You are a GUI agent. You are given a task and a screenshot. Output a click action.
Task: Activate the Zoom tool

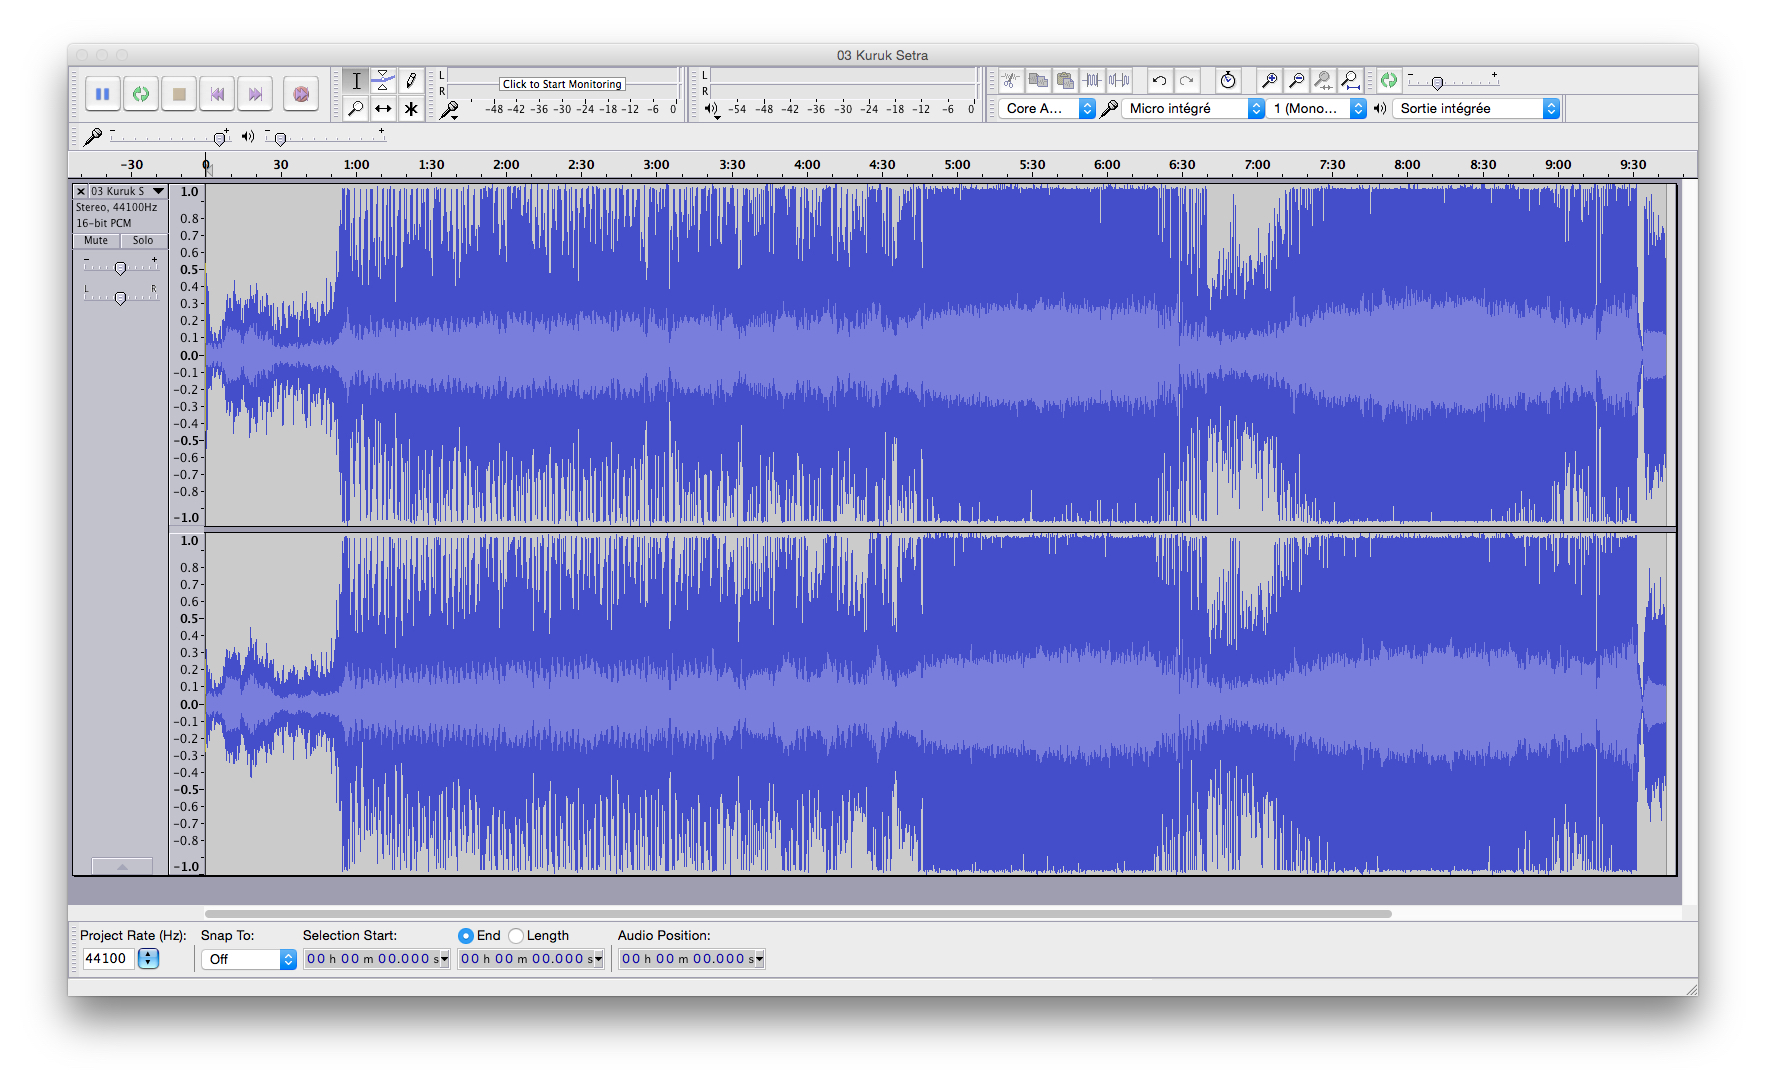(x=355, y=108)
